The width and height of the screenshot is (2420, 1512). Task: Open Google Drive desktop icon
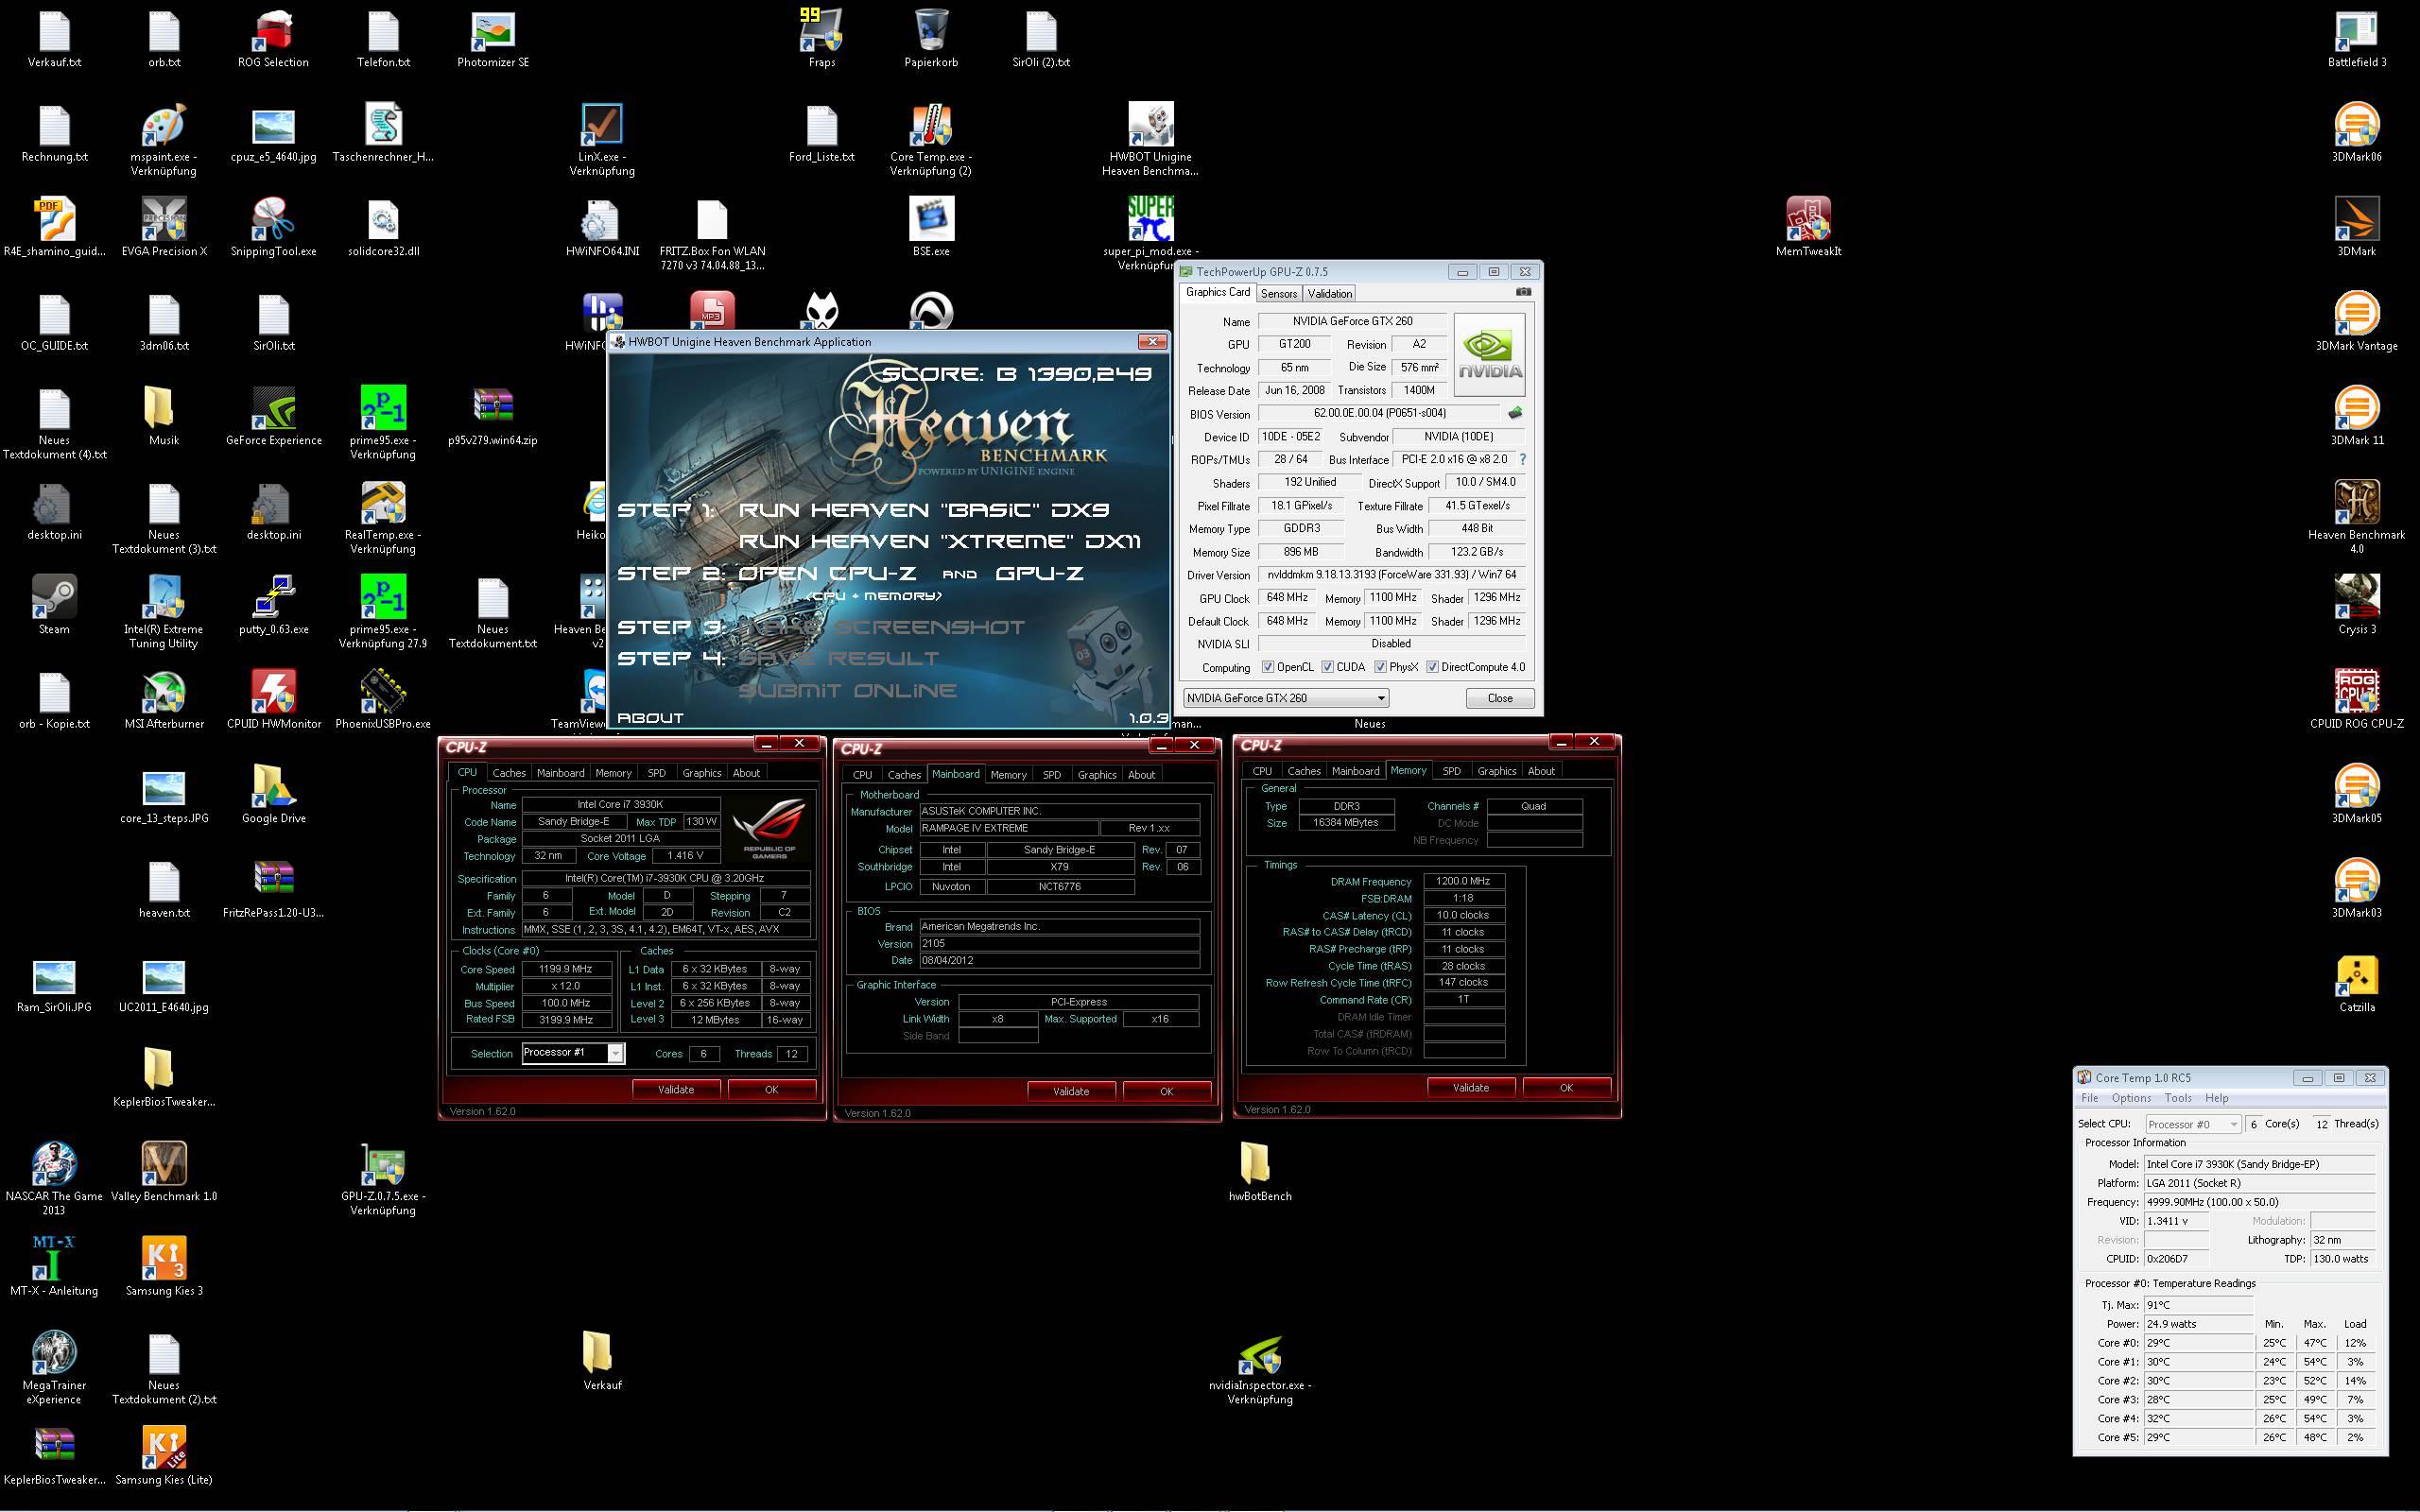273,794
